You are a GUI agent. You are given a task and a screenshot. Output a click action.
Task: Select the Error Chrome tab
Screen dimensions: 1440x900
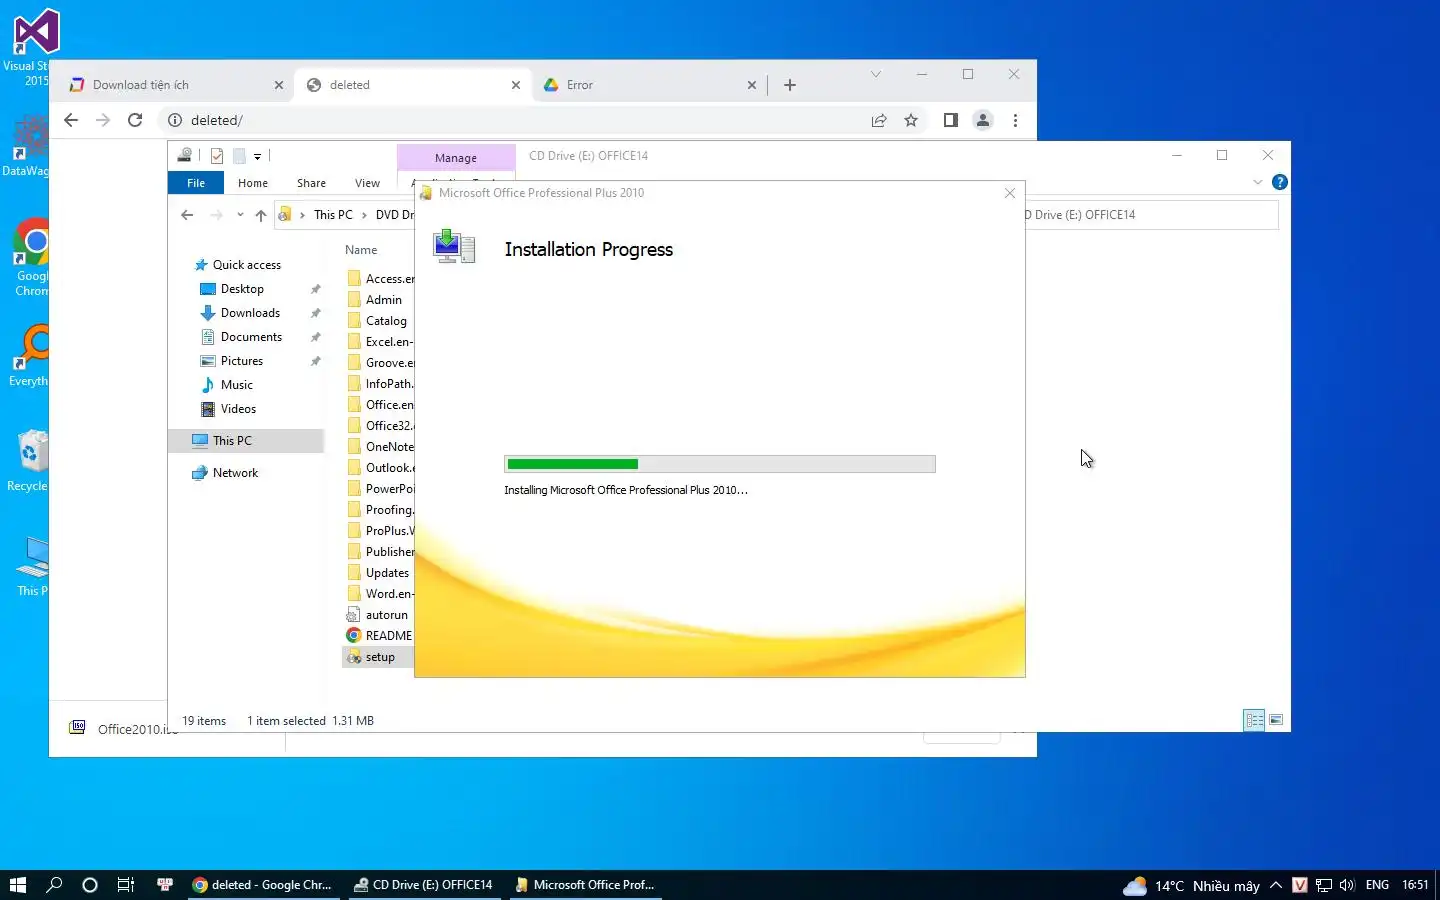click(650, 85)
